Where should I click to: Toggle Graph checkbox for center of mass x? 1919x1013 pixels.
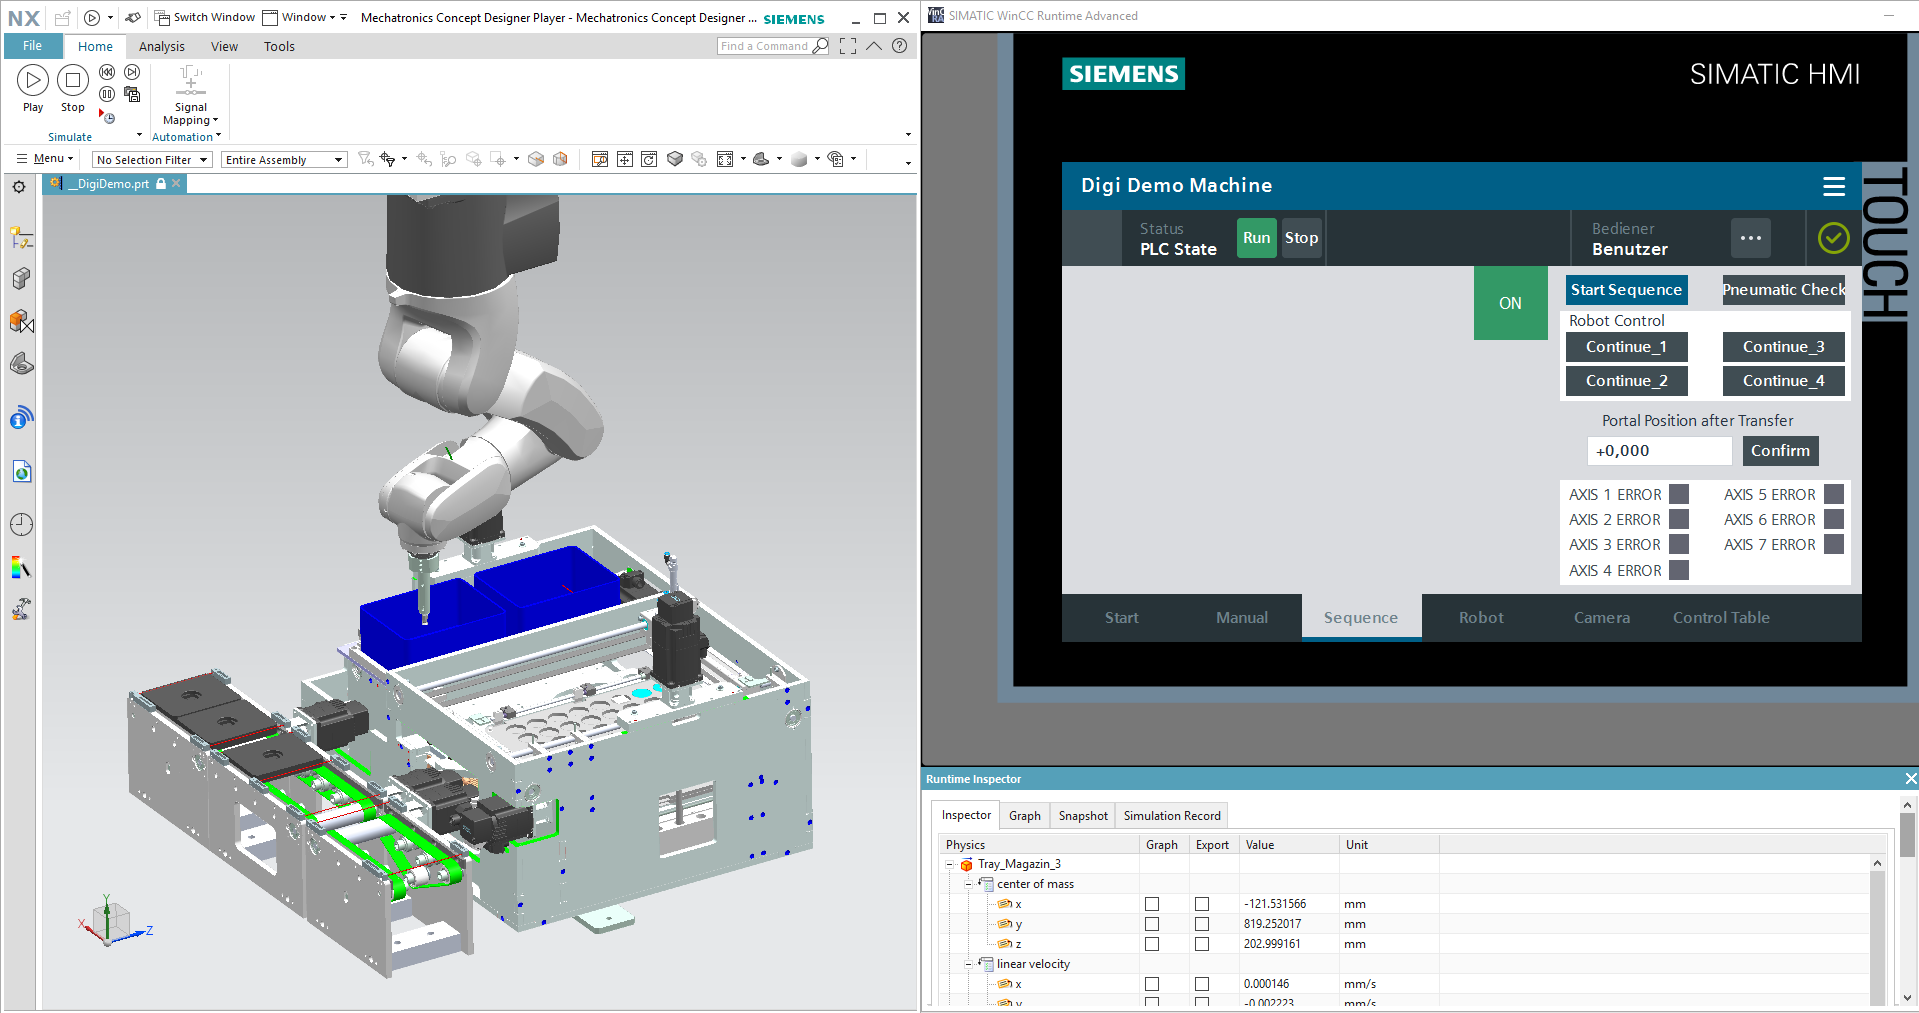1152,904
